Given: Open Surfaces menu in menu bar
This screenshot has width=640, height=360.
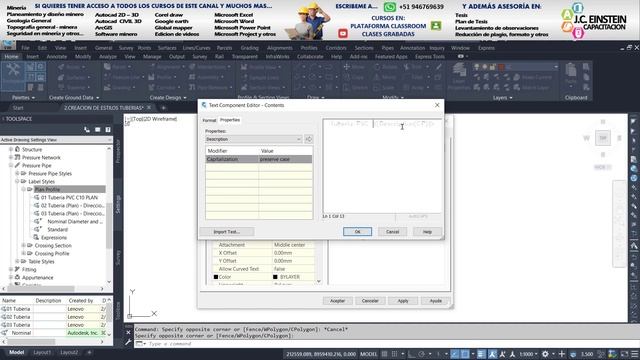Looking at the screenshot, I should point(167,48).
